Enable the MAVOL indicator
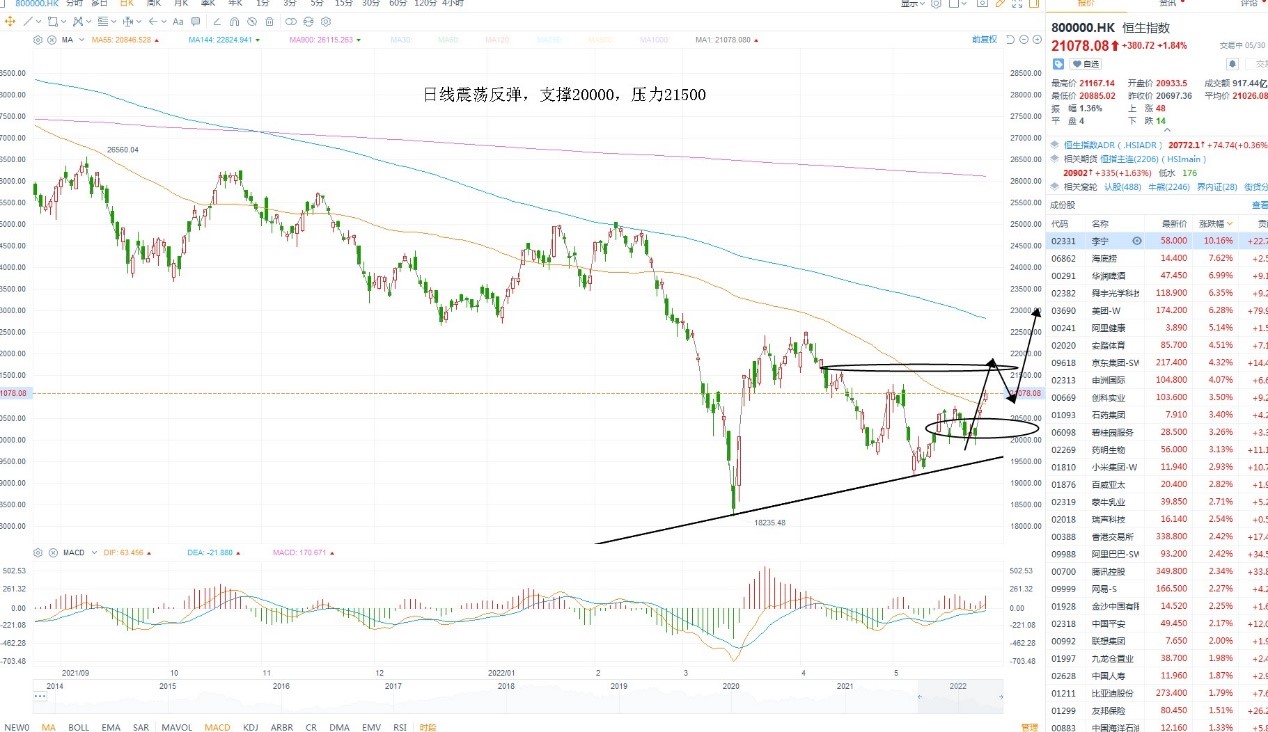Image resolution: width=1268 pixels, height=732 pixels. coord(177,727)
